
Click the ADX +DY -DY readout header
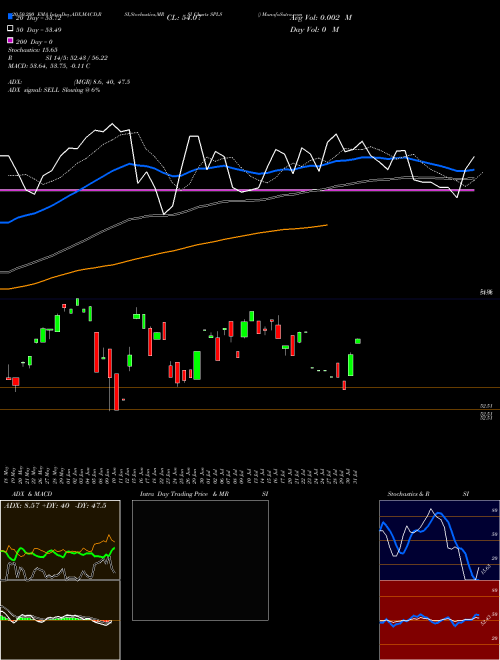pos(55,506)
